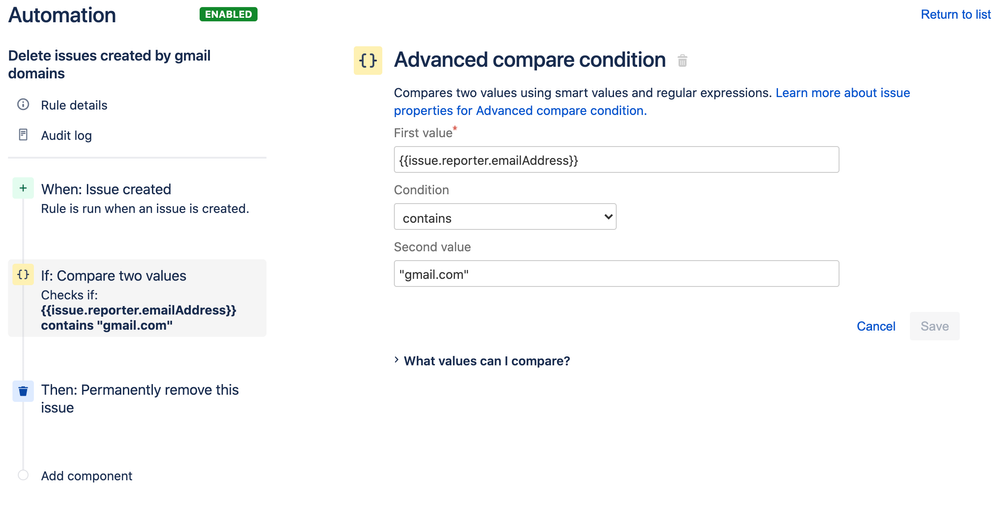The height and width of the screenshot is (515, 999).
Task: Click the green plus trigger icon
Action: (23, 189)
